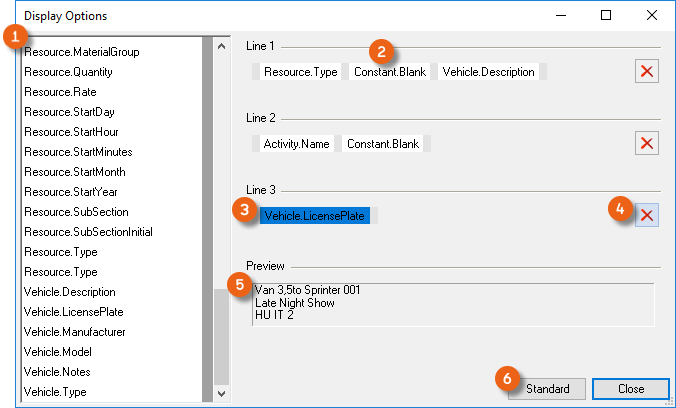This screenshot has width=676, height=408.
Task: Choose Vehicle.Model from the list
Action: point(59,352)
